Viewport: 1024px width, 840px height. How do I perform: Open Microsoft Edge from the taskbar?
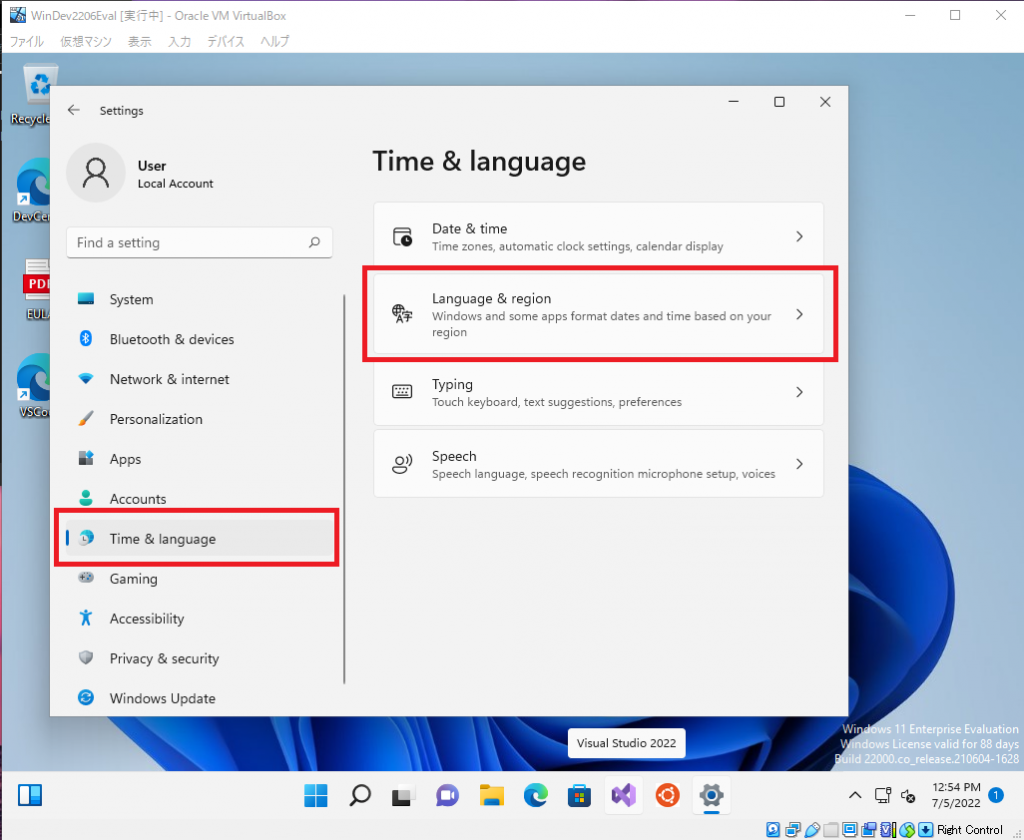click(x=536, y=795)
